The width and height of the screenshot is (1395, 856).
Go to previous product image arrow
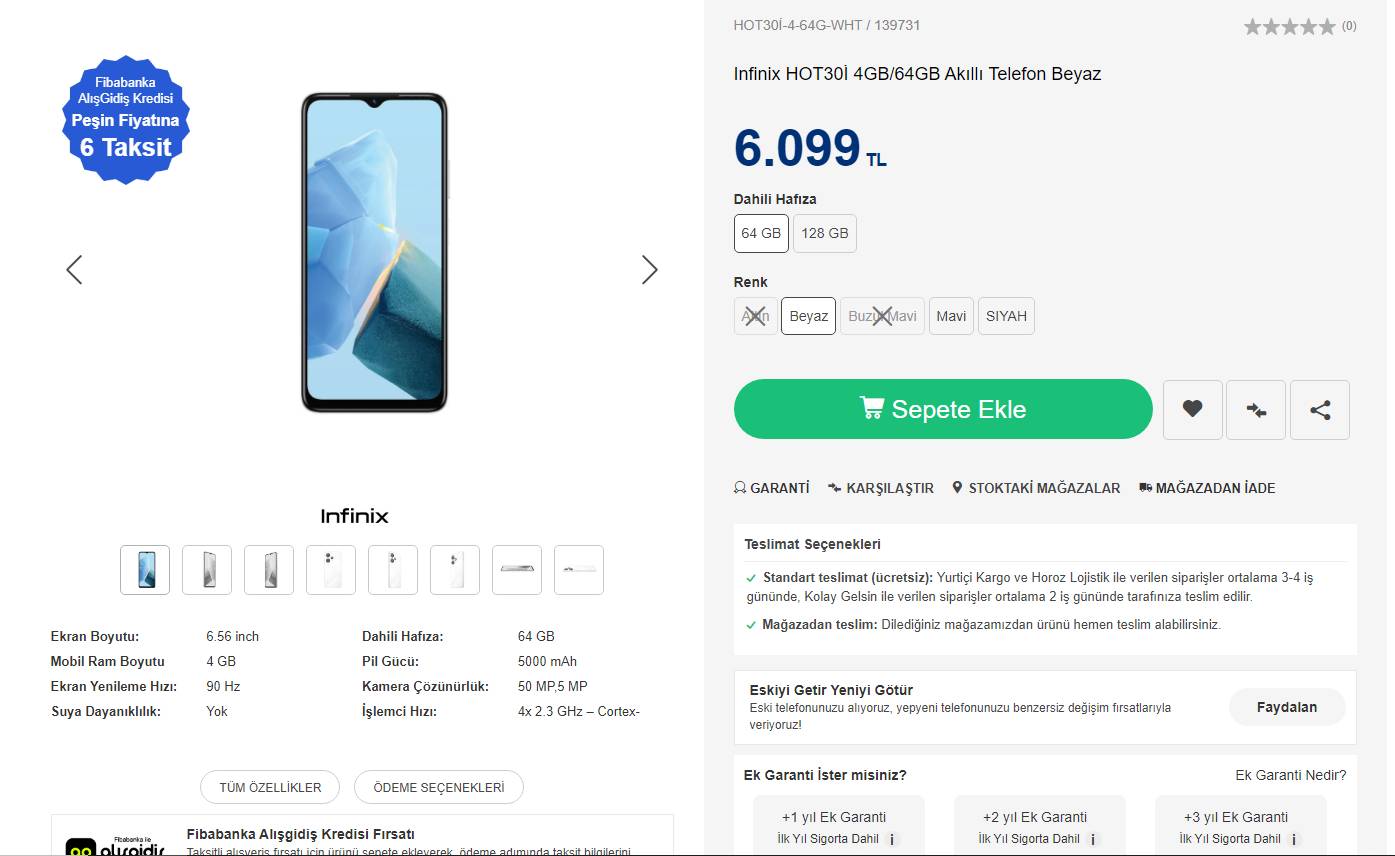click(x=74, y=269)
